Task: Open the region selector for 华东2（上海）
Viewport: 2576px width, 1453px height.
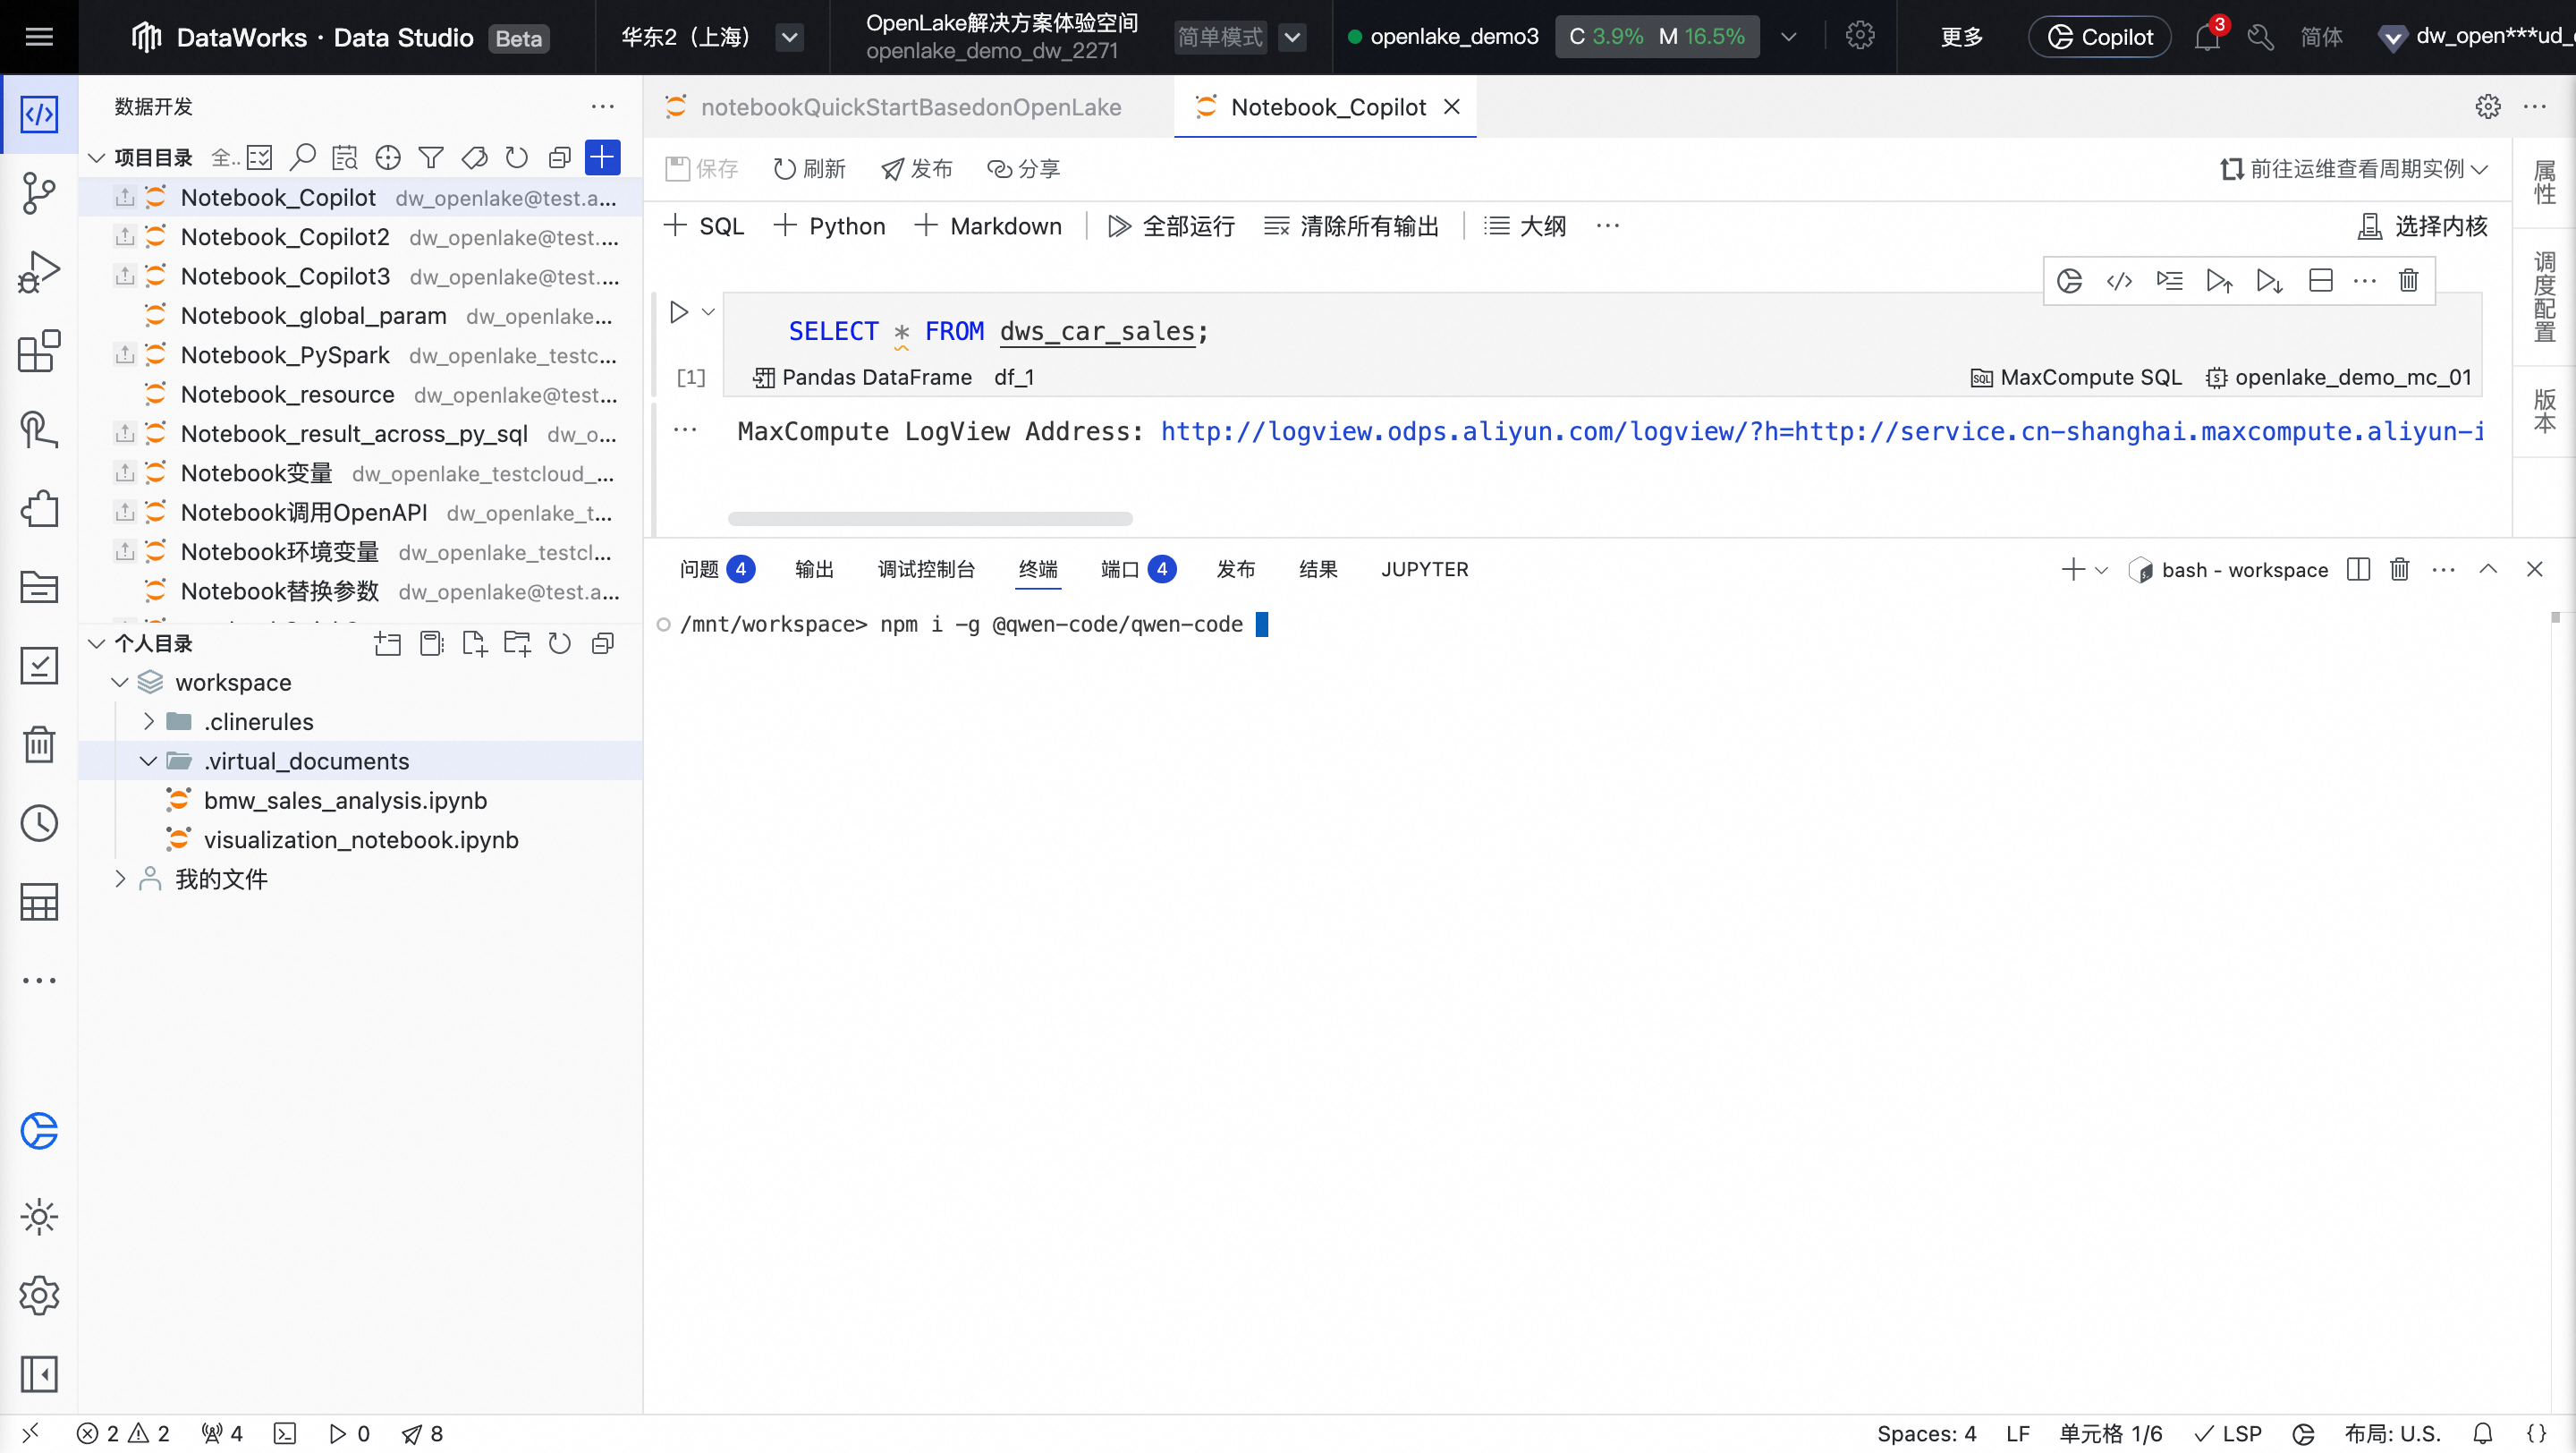Action: pyautogui.click(x=789, y=37)
